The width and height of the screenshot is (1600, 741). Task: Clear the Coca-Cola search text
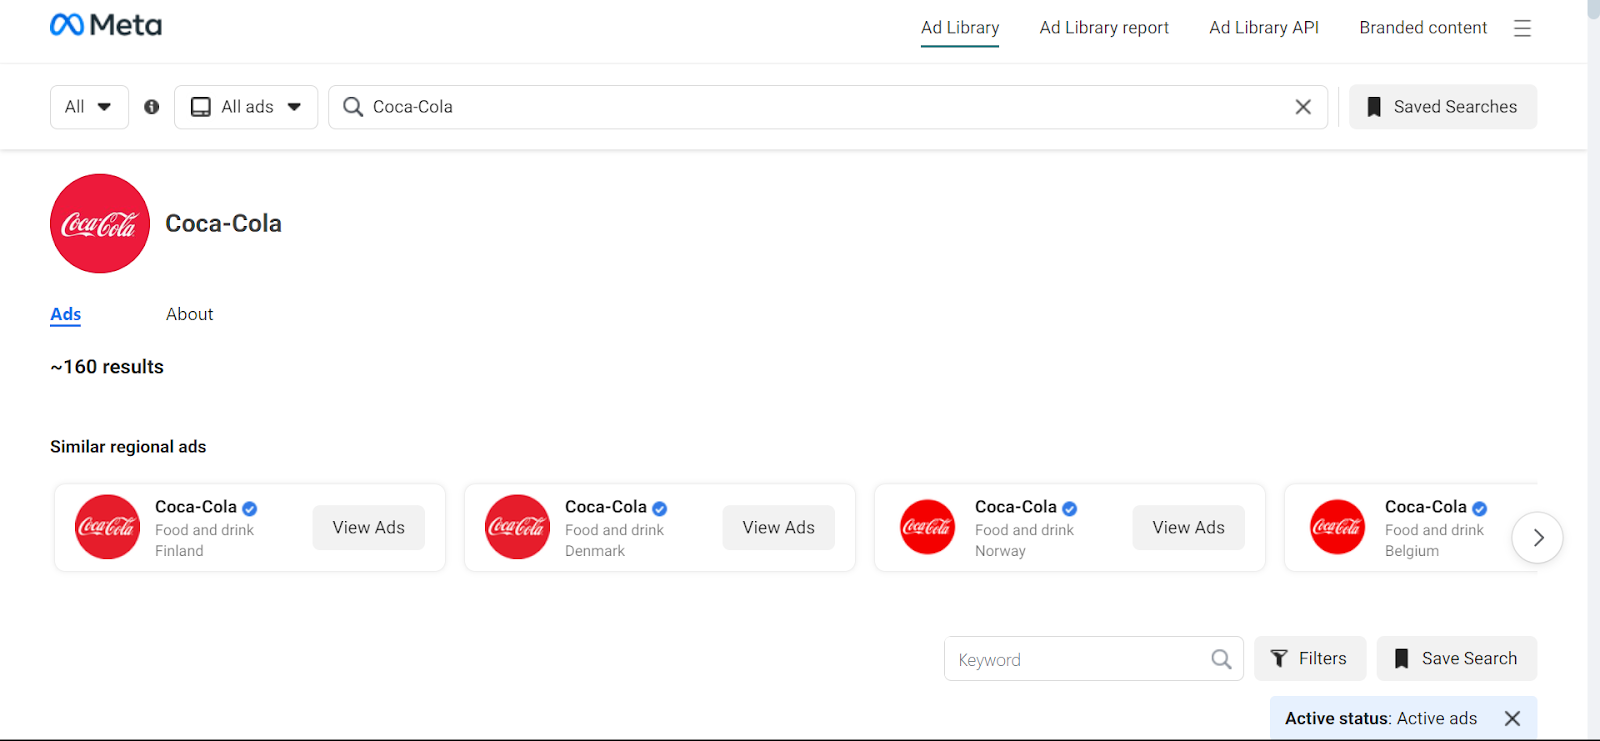coord(1303,107)
